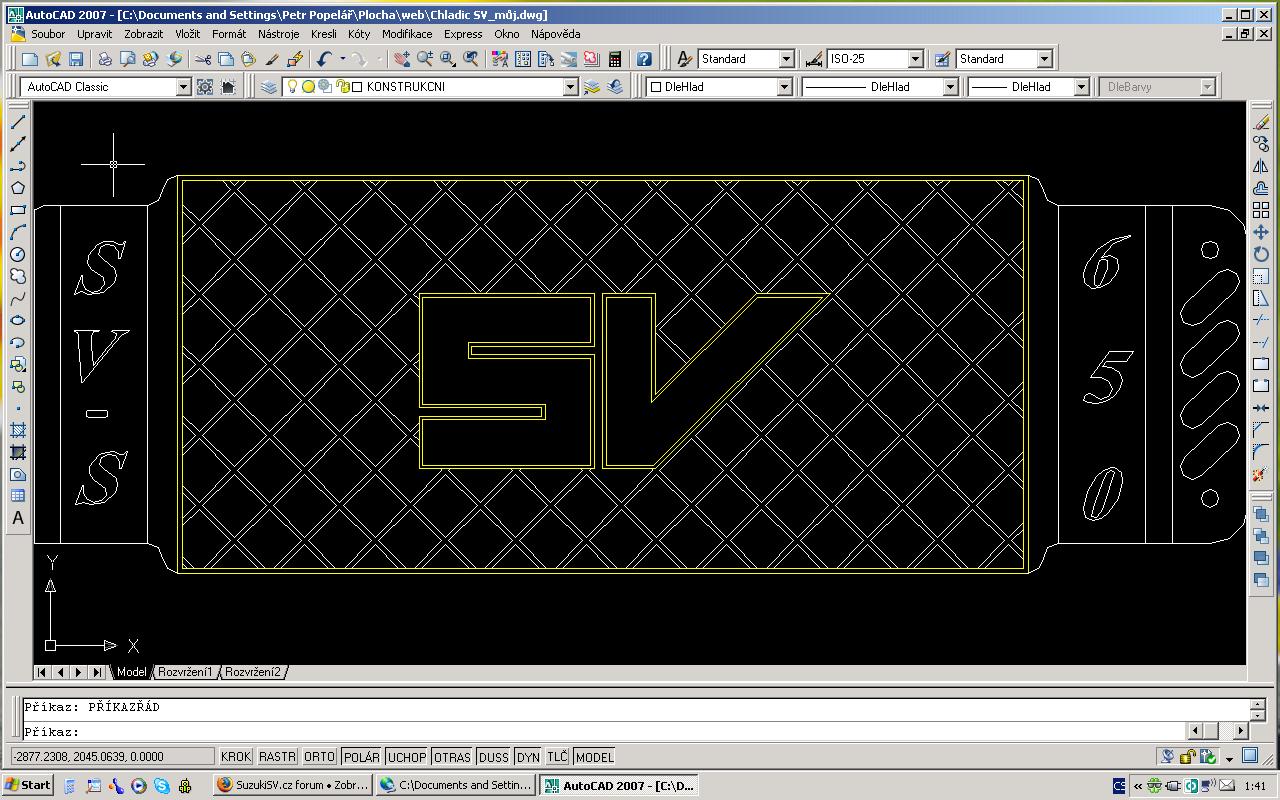Open the Standard table style dropdown
The width and height of the screenshot is (1280, 800).
pyautogui.click(x=1044, y=59)
